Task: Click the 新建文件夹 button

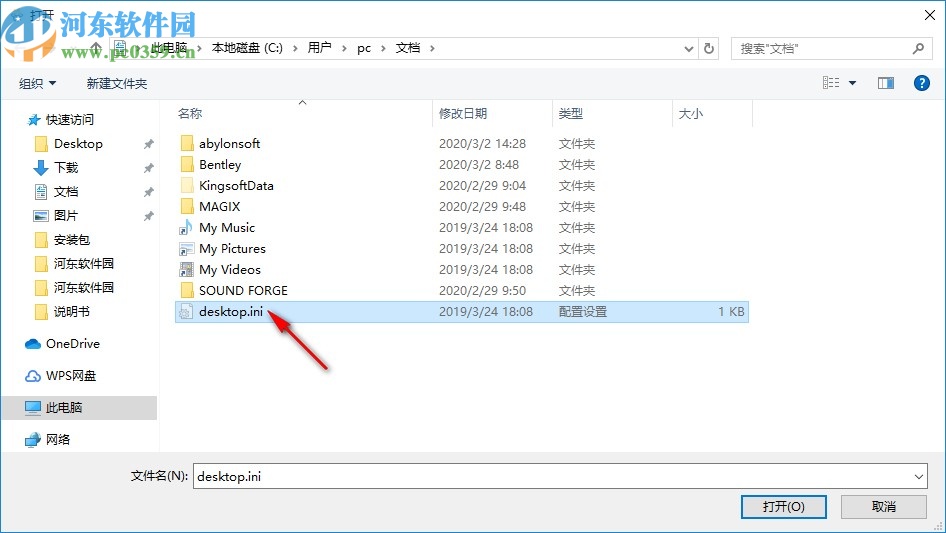Action: coord(117,83)
